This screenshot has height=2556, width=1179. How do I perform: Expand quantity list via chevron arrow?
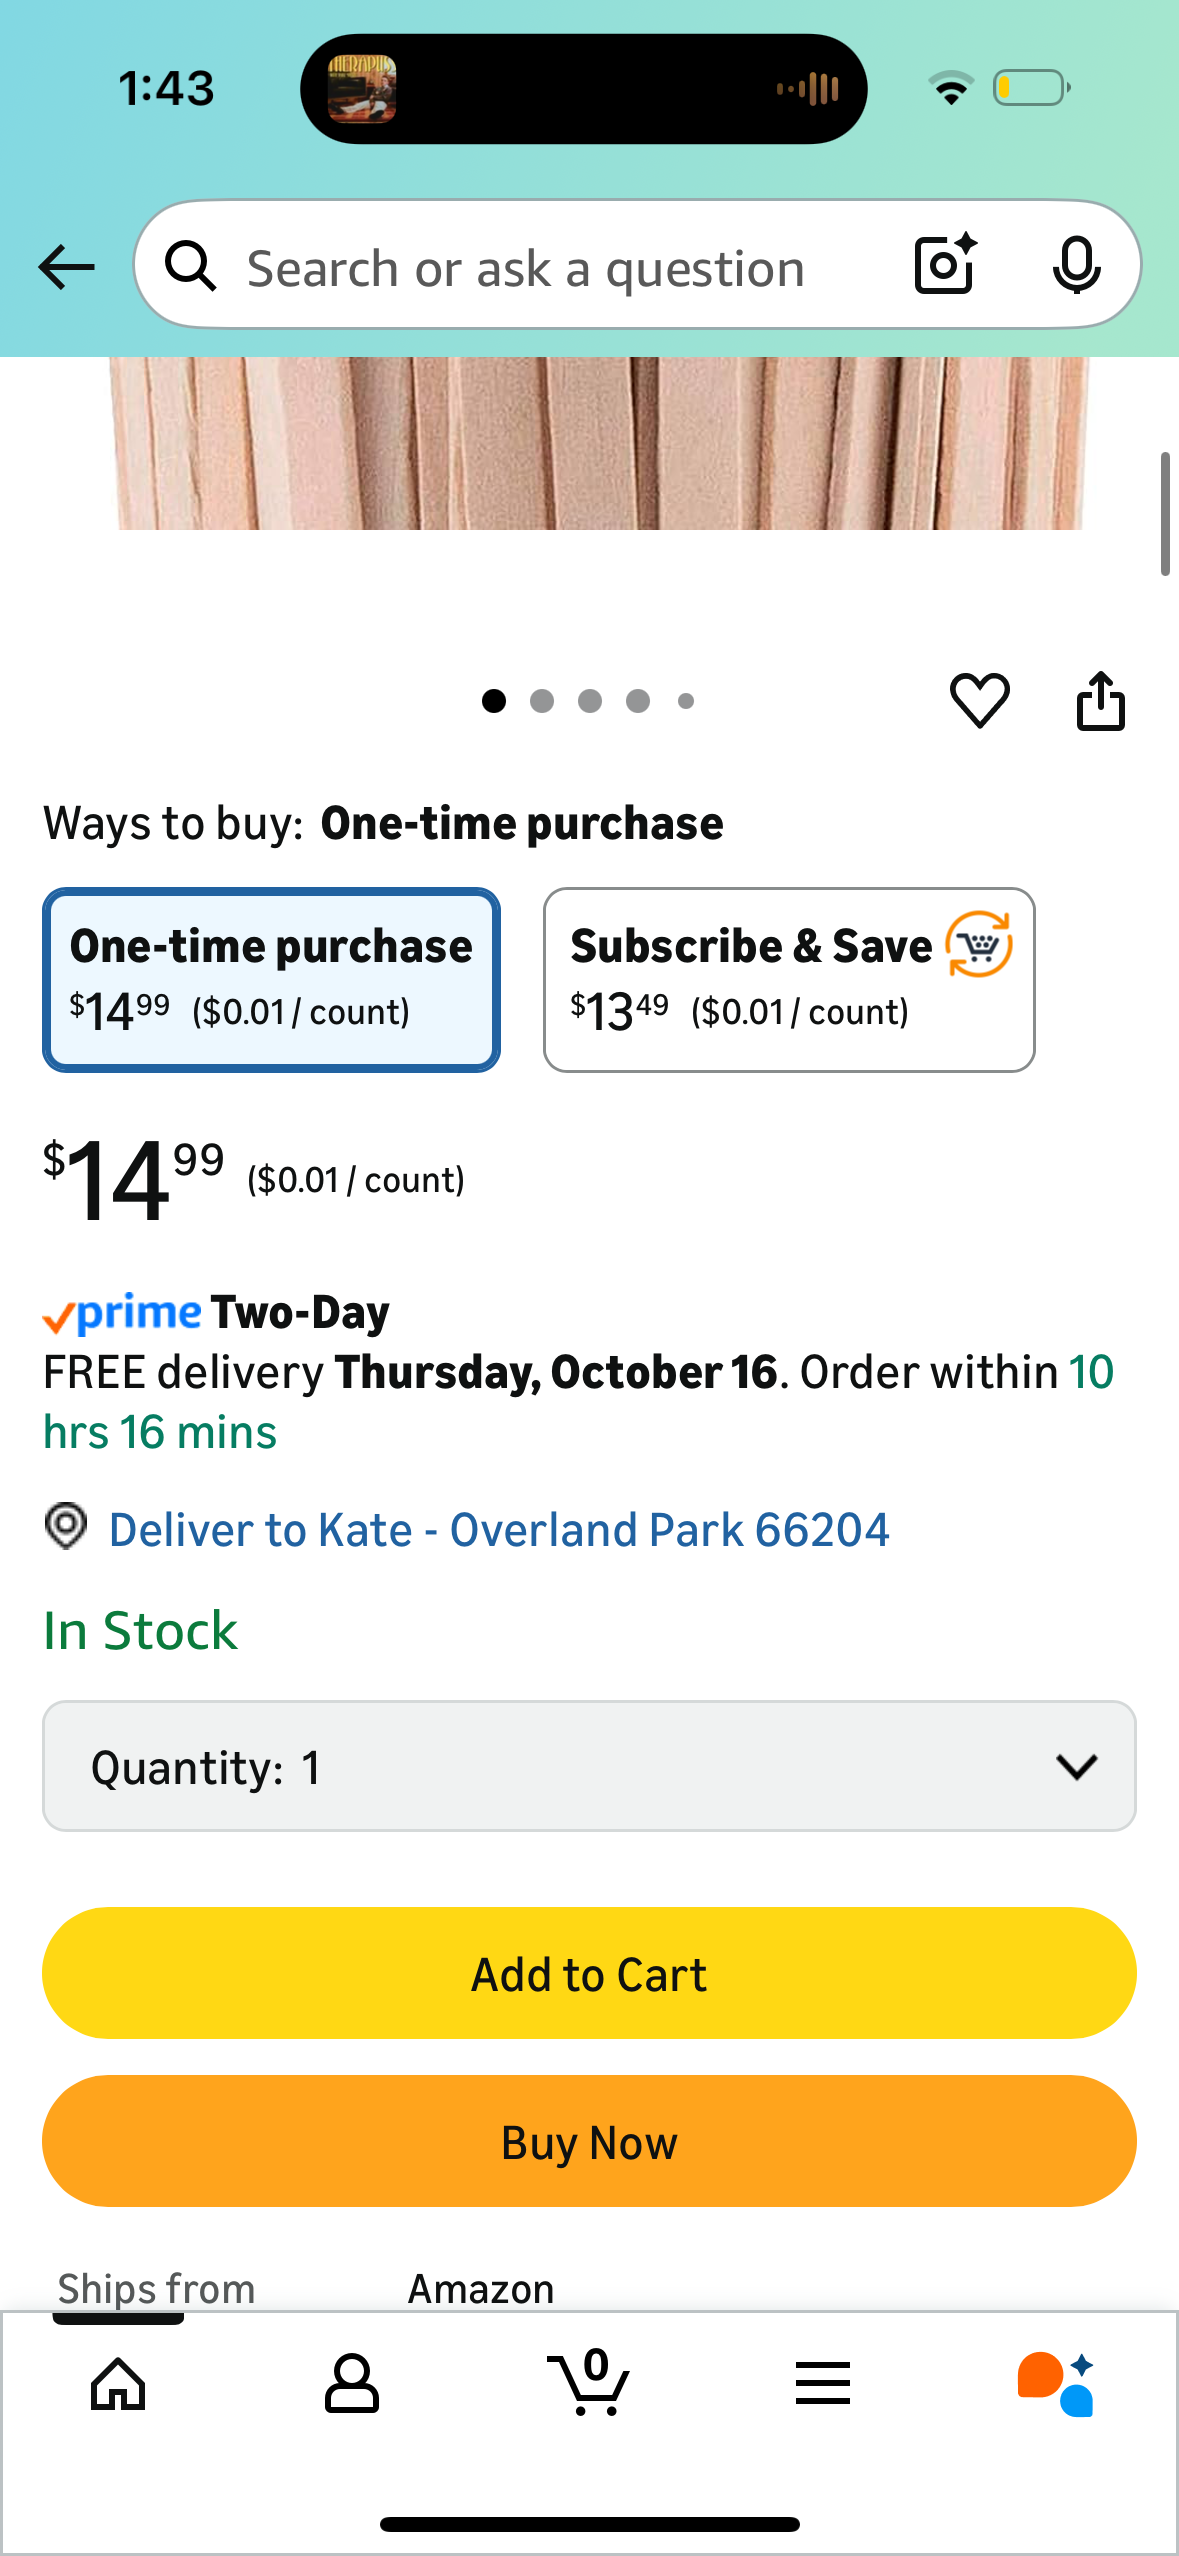tap(1076, 1766)
